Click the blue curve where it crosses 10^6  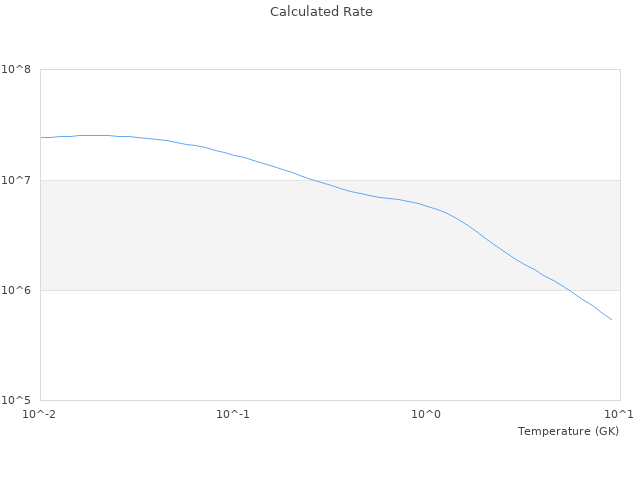(566, 290)
